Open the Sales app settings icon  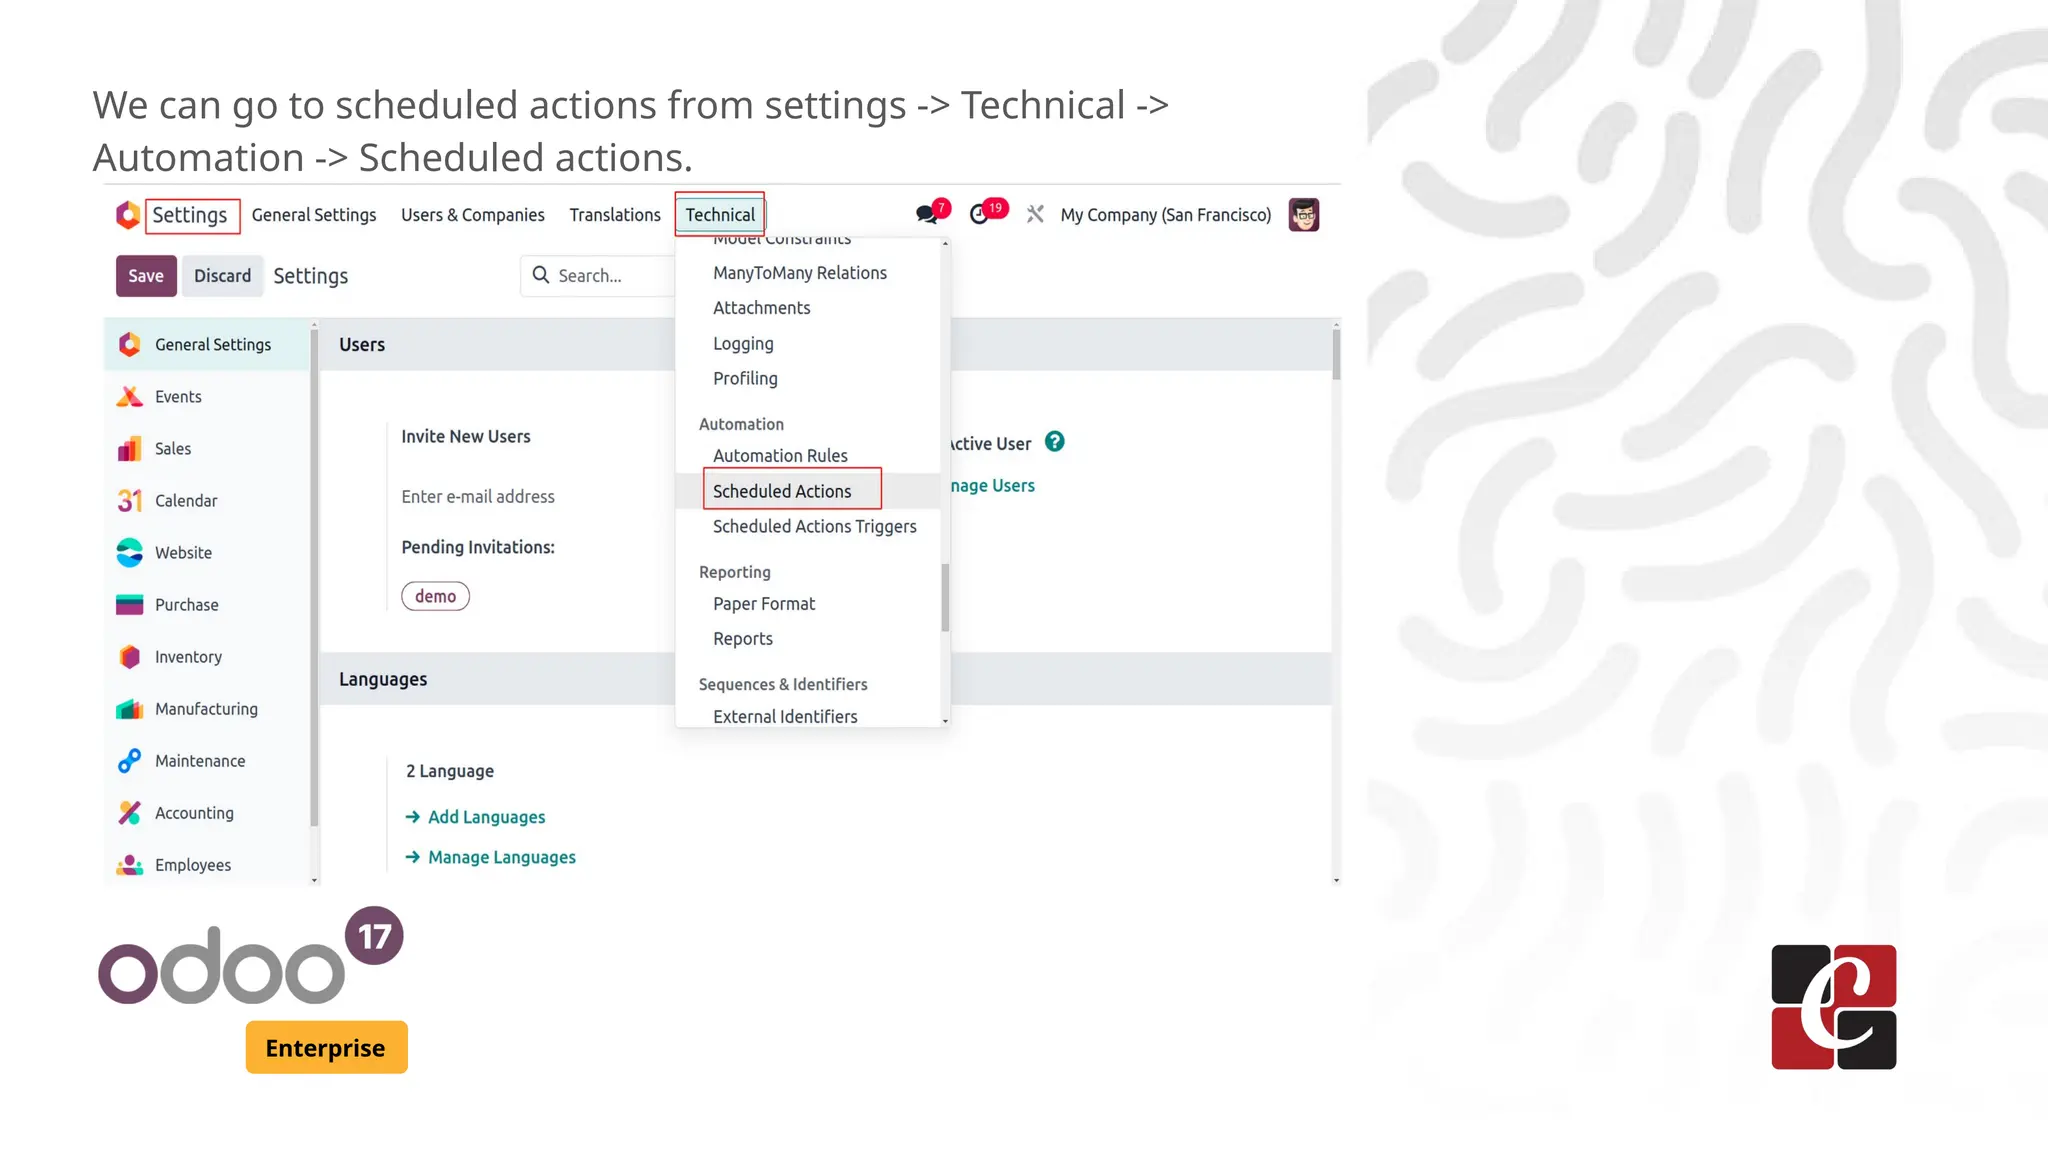(x=130, y=449)
